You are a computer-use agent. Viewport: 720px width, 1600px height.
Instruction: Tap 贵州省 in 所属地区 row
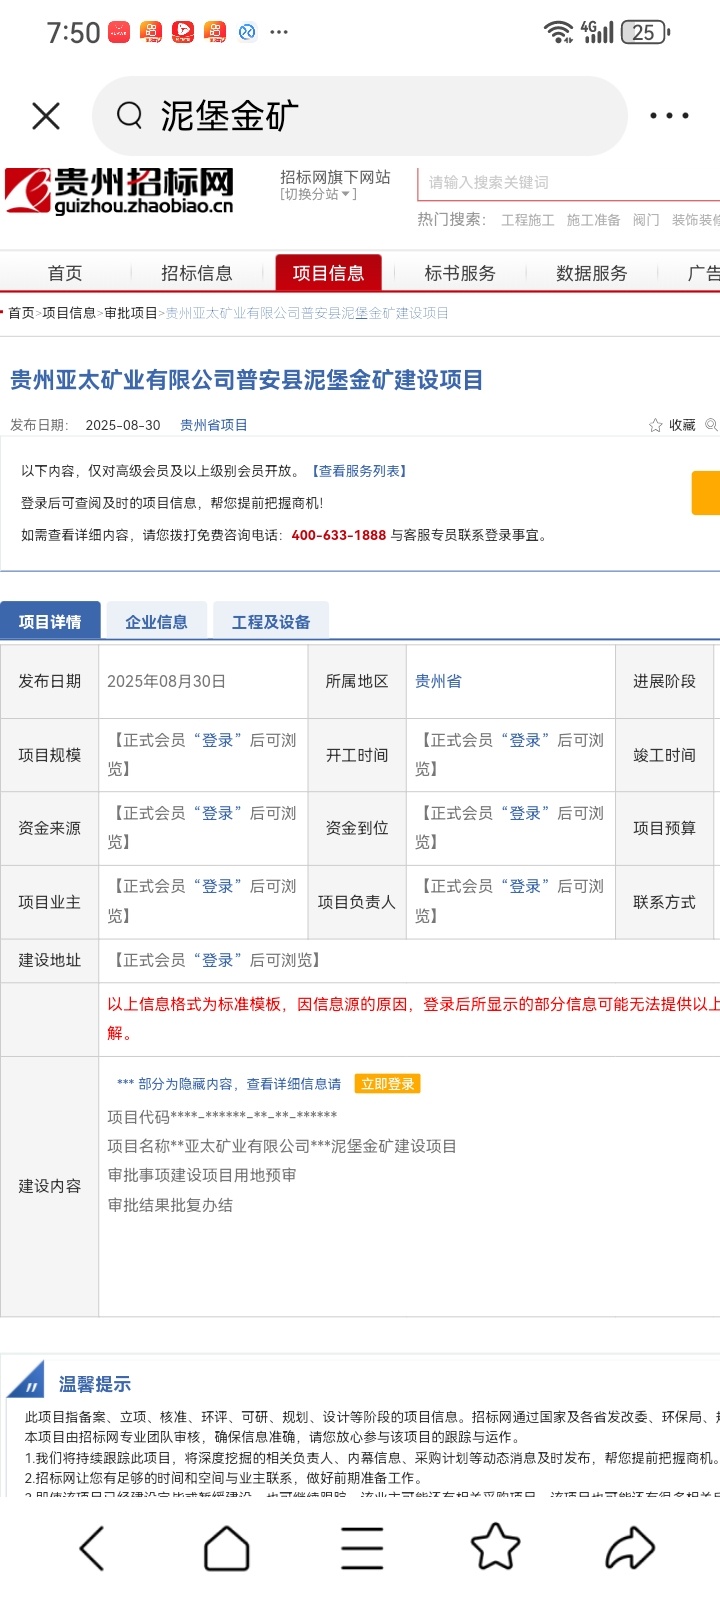point(438,681)
